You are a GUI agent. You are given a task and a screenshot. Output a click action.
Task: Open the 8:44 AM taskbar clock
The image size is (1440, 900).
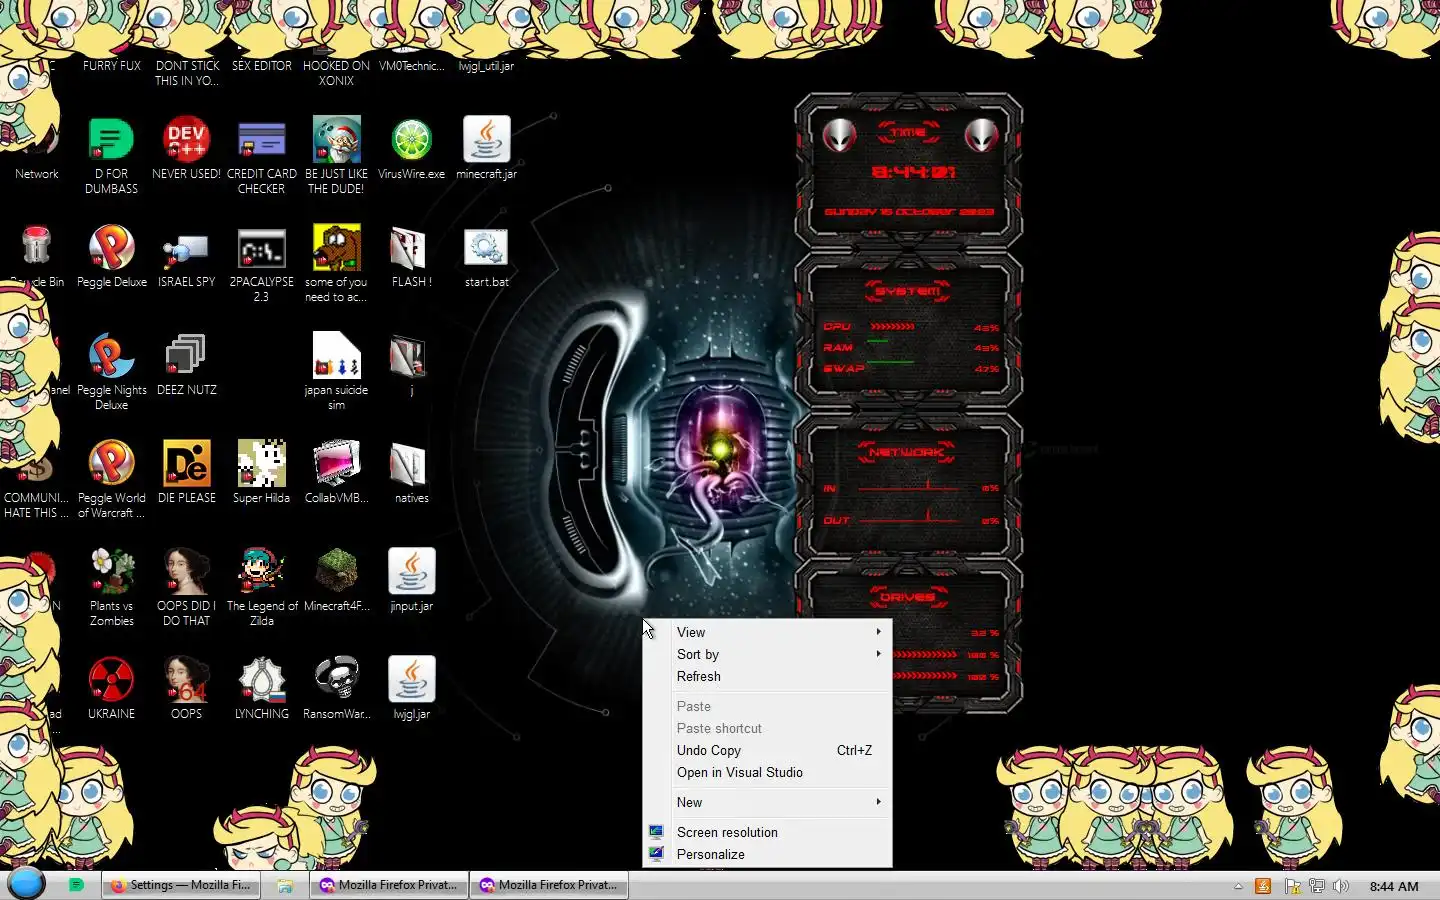(x=1394, y=886)
